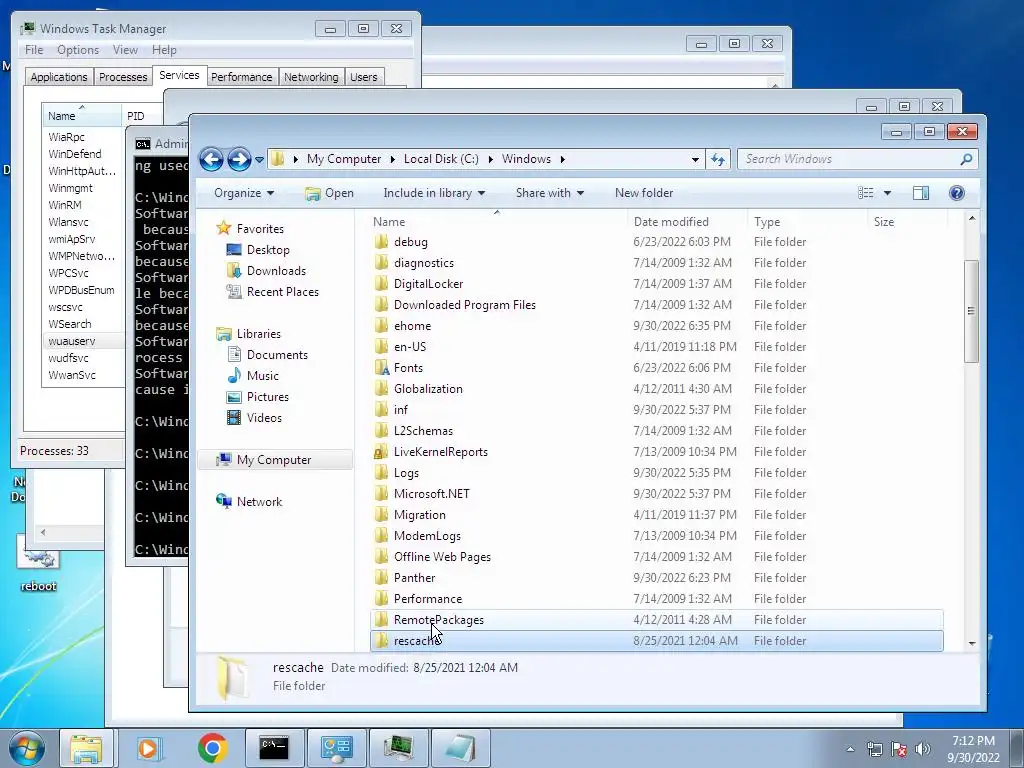Click New folder button

(x=644, y=193)
